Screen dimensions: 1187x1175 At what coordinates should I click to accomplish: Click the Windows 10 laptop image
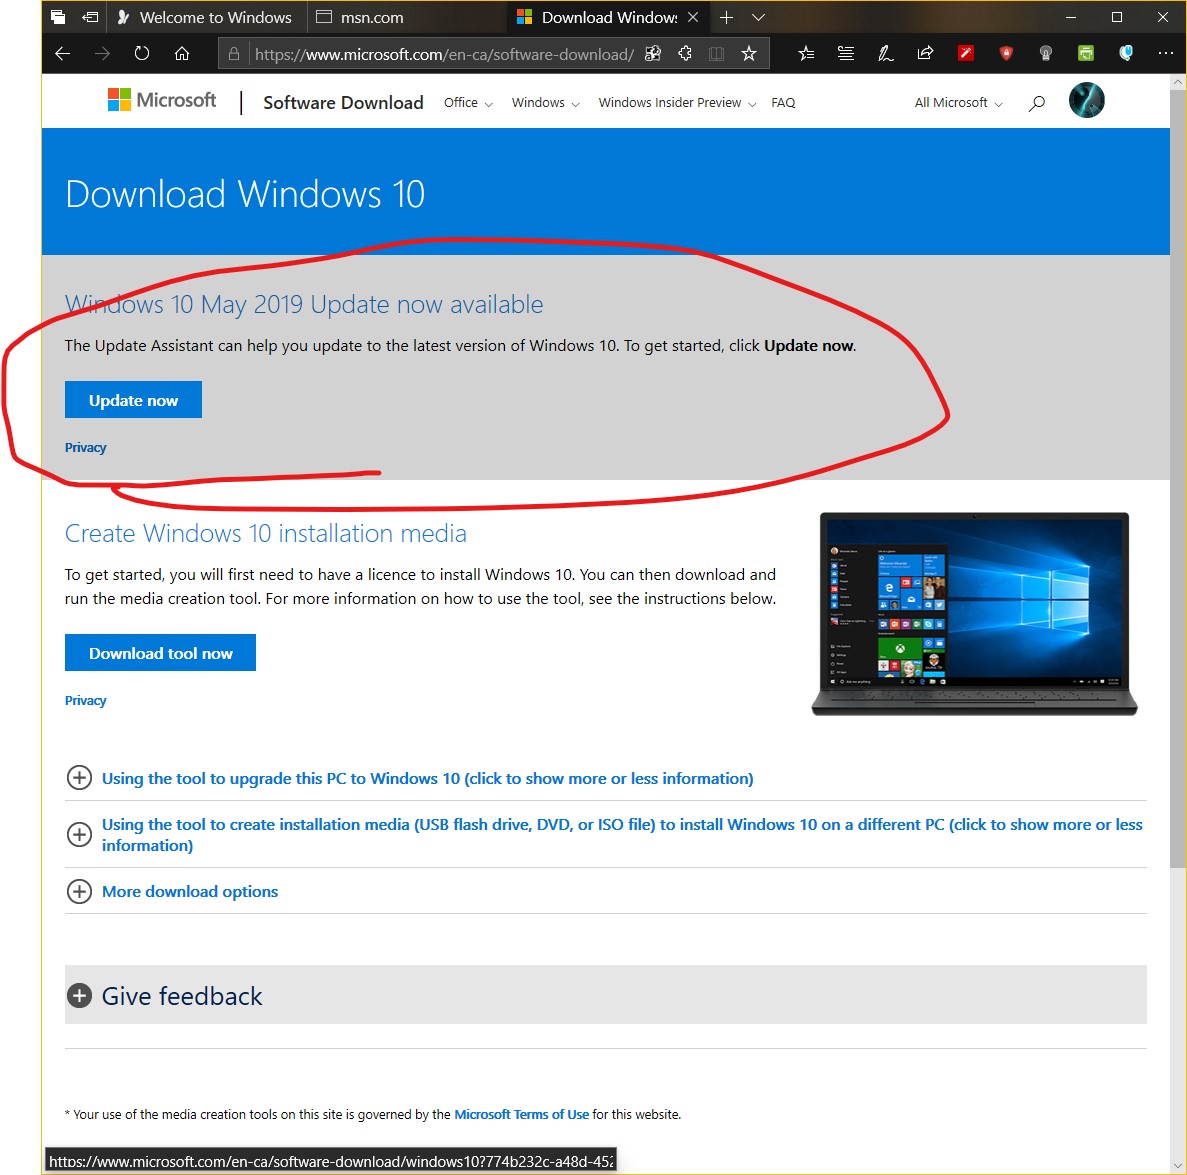pyautogui.click(x=974, y=614)
